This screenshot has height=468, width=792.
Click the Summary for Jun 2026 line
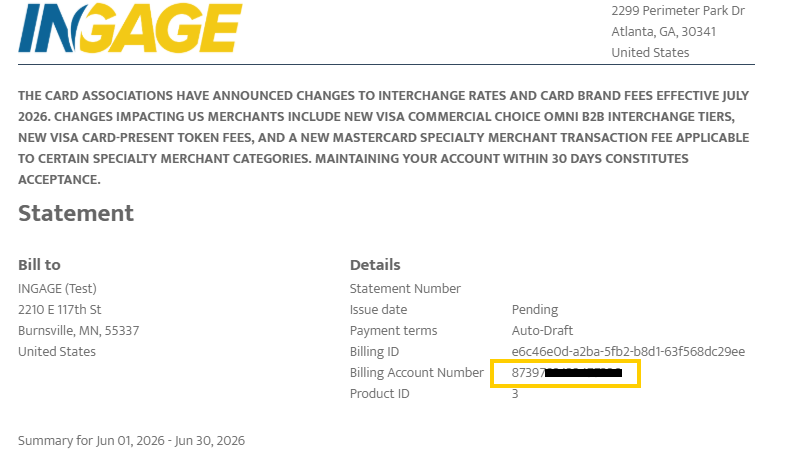[131, 441]
